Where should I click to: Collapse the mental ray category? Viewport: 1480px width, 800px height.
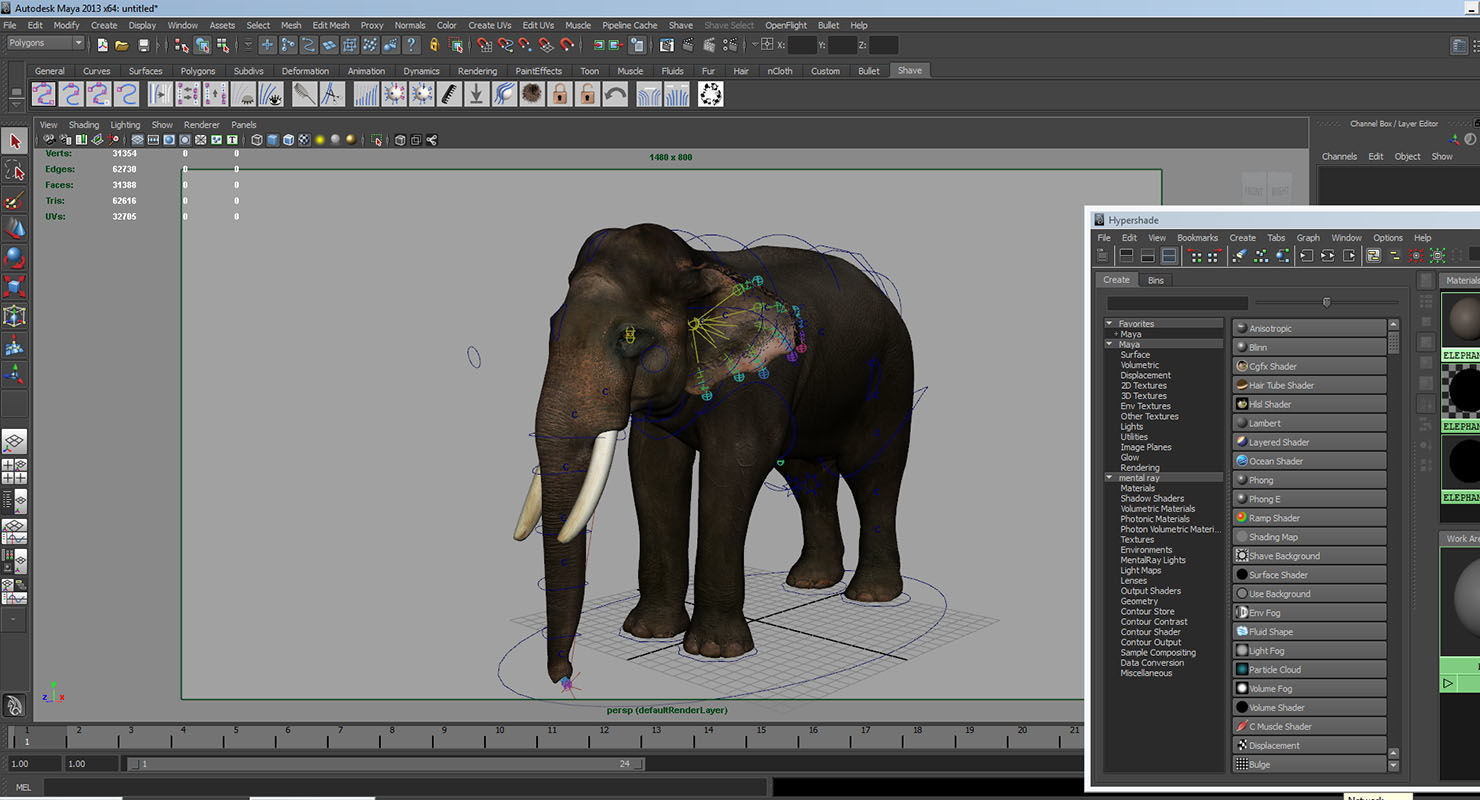point(1109,478)
